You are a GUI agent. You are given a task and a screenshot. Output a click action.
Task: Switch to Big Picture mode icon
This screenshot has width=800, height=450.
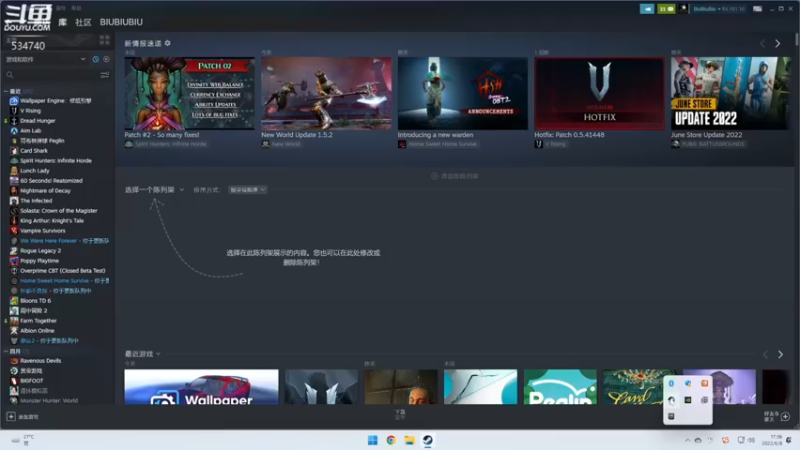(x=758, y=9)
